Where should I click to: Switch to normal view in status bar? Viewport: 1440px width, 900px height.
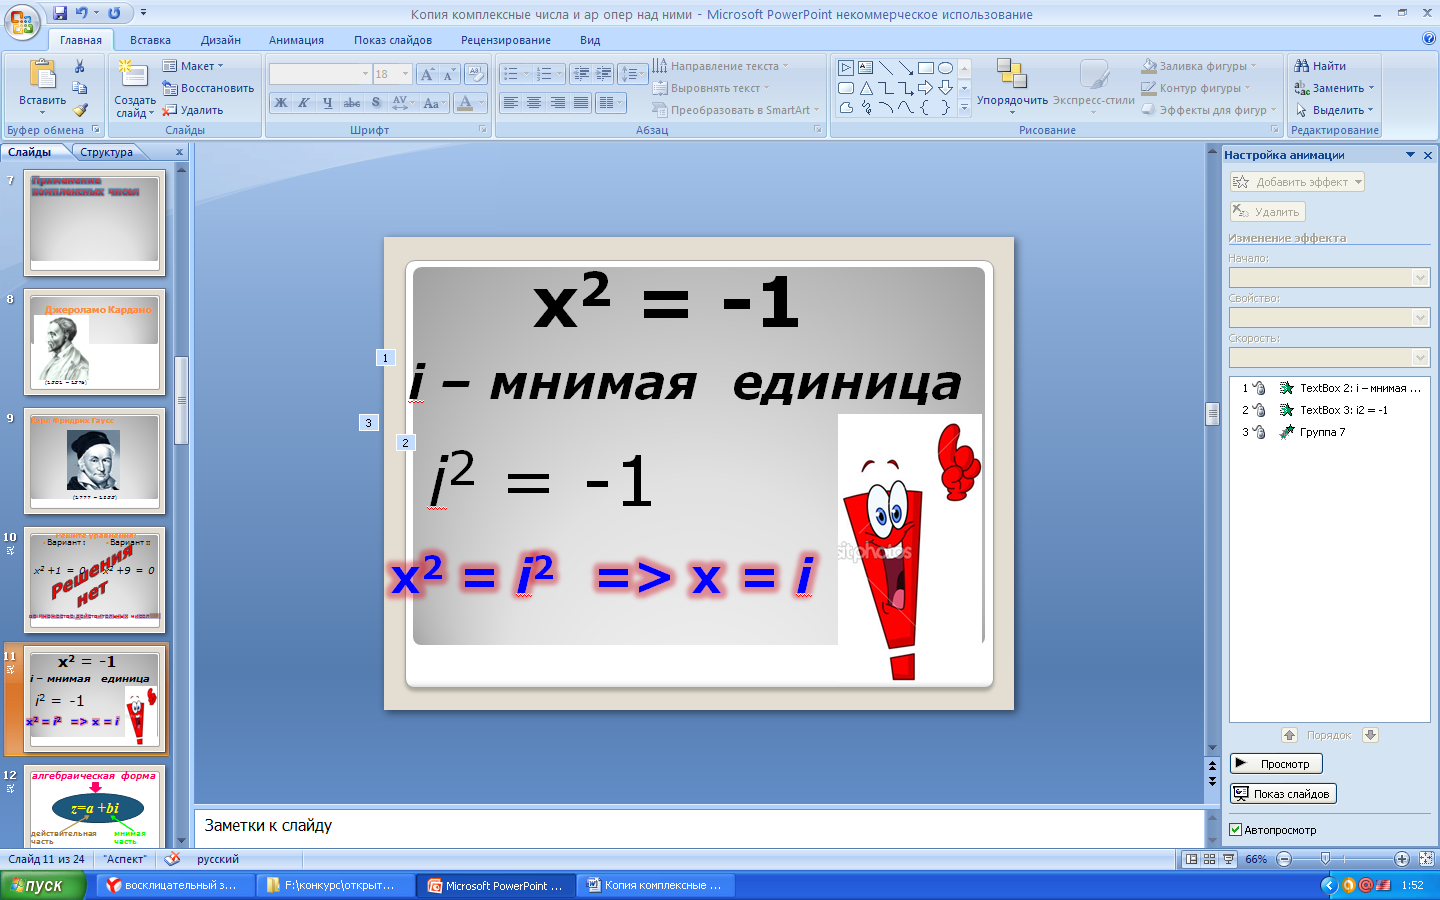(1191, 859)
